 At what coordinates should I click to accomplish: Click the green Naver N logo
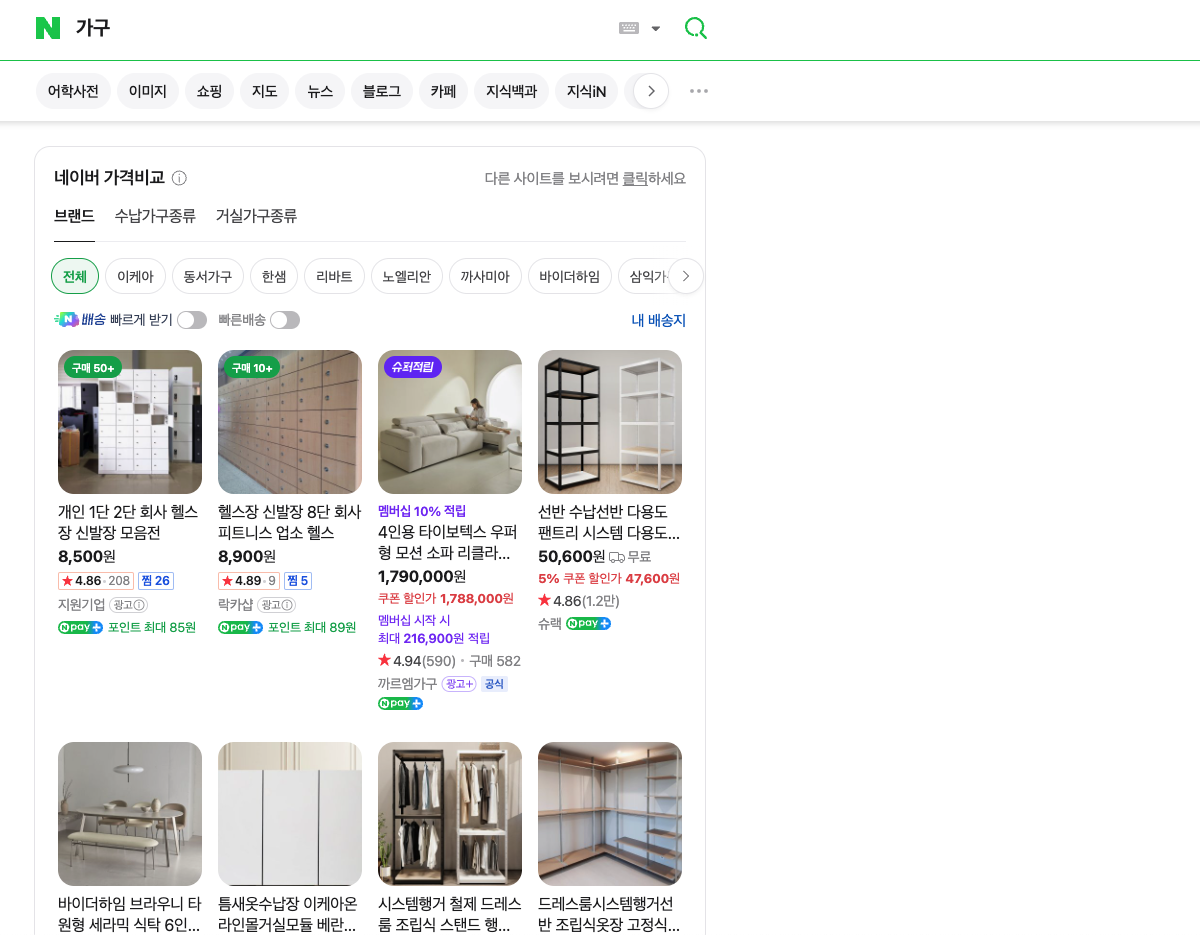tap(48, 28)
